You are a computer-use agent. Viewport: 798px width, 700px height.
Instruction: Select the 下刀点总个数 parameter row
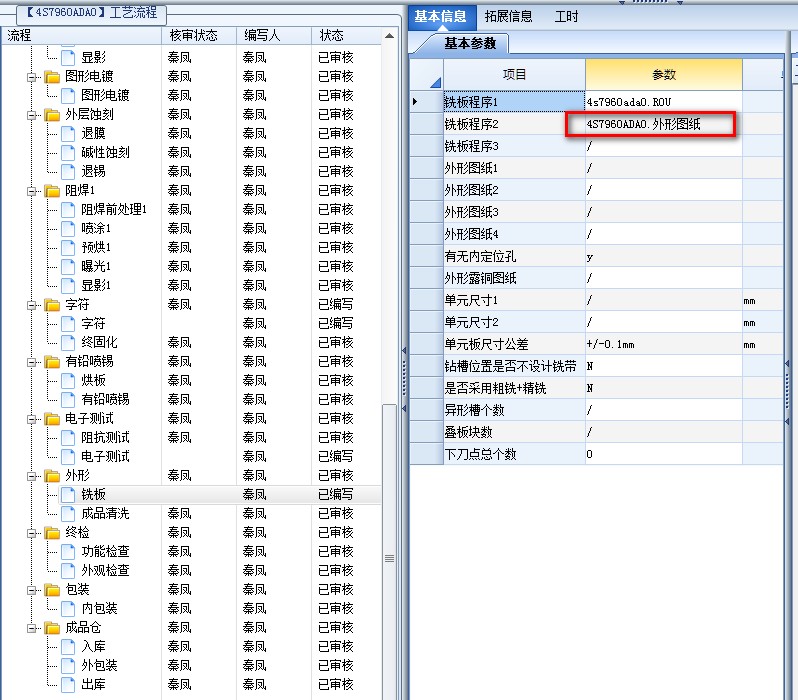click(596, 454)
